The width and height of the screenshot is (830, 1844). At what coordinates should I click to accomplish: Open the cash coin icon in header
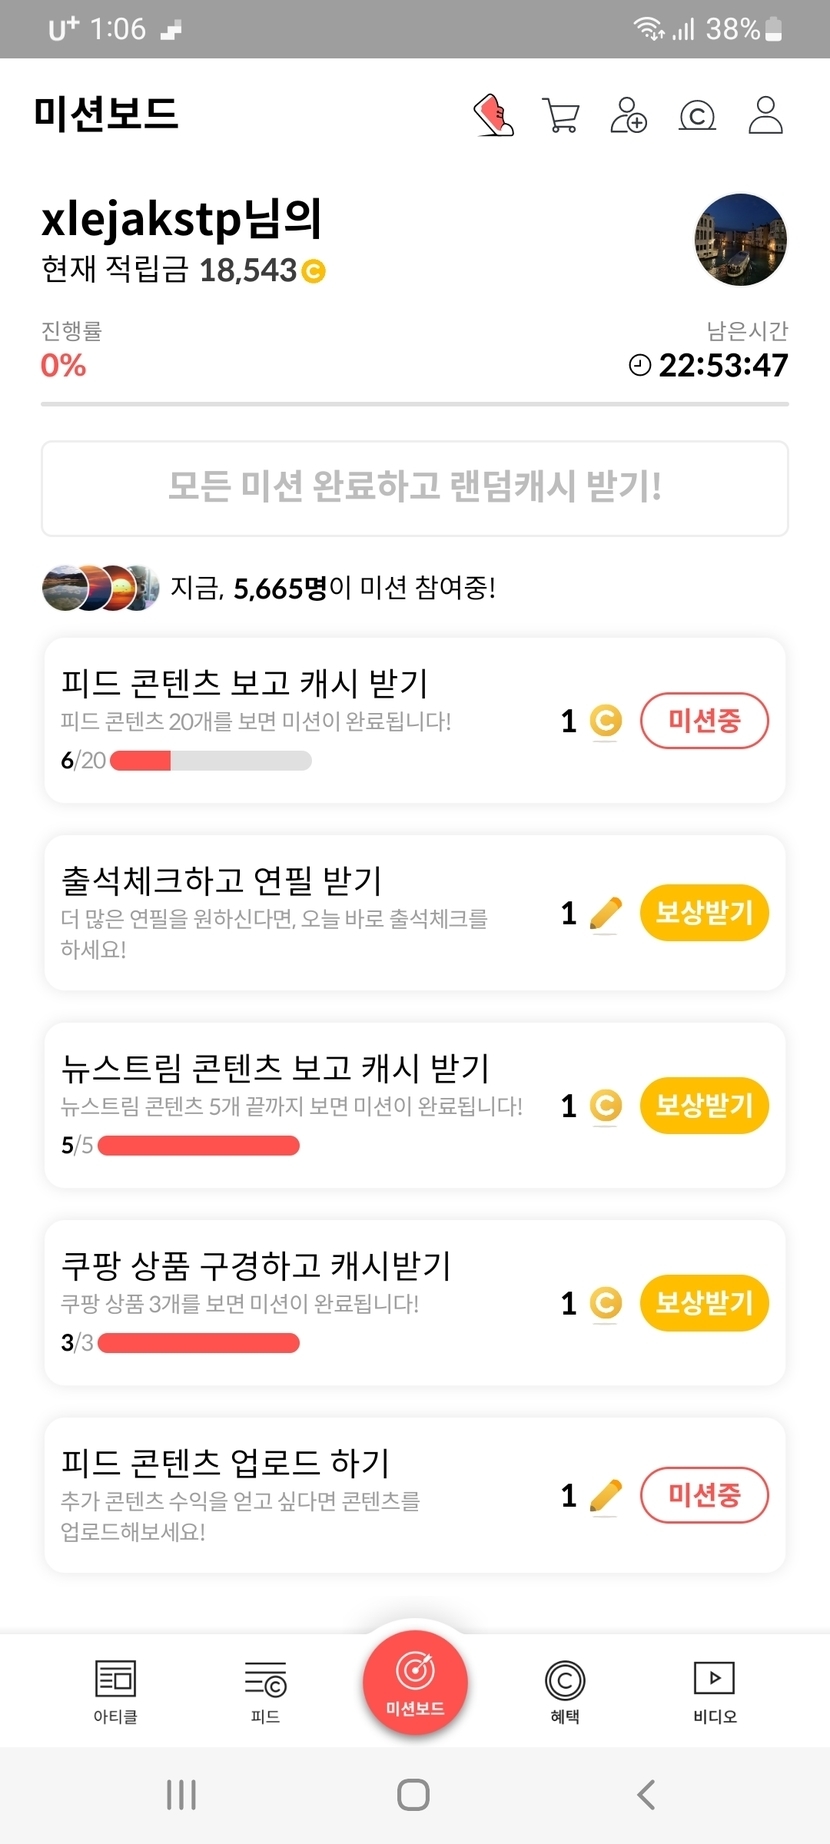tap(697, 116)
